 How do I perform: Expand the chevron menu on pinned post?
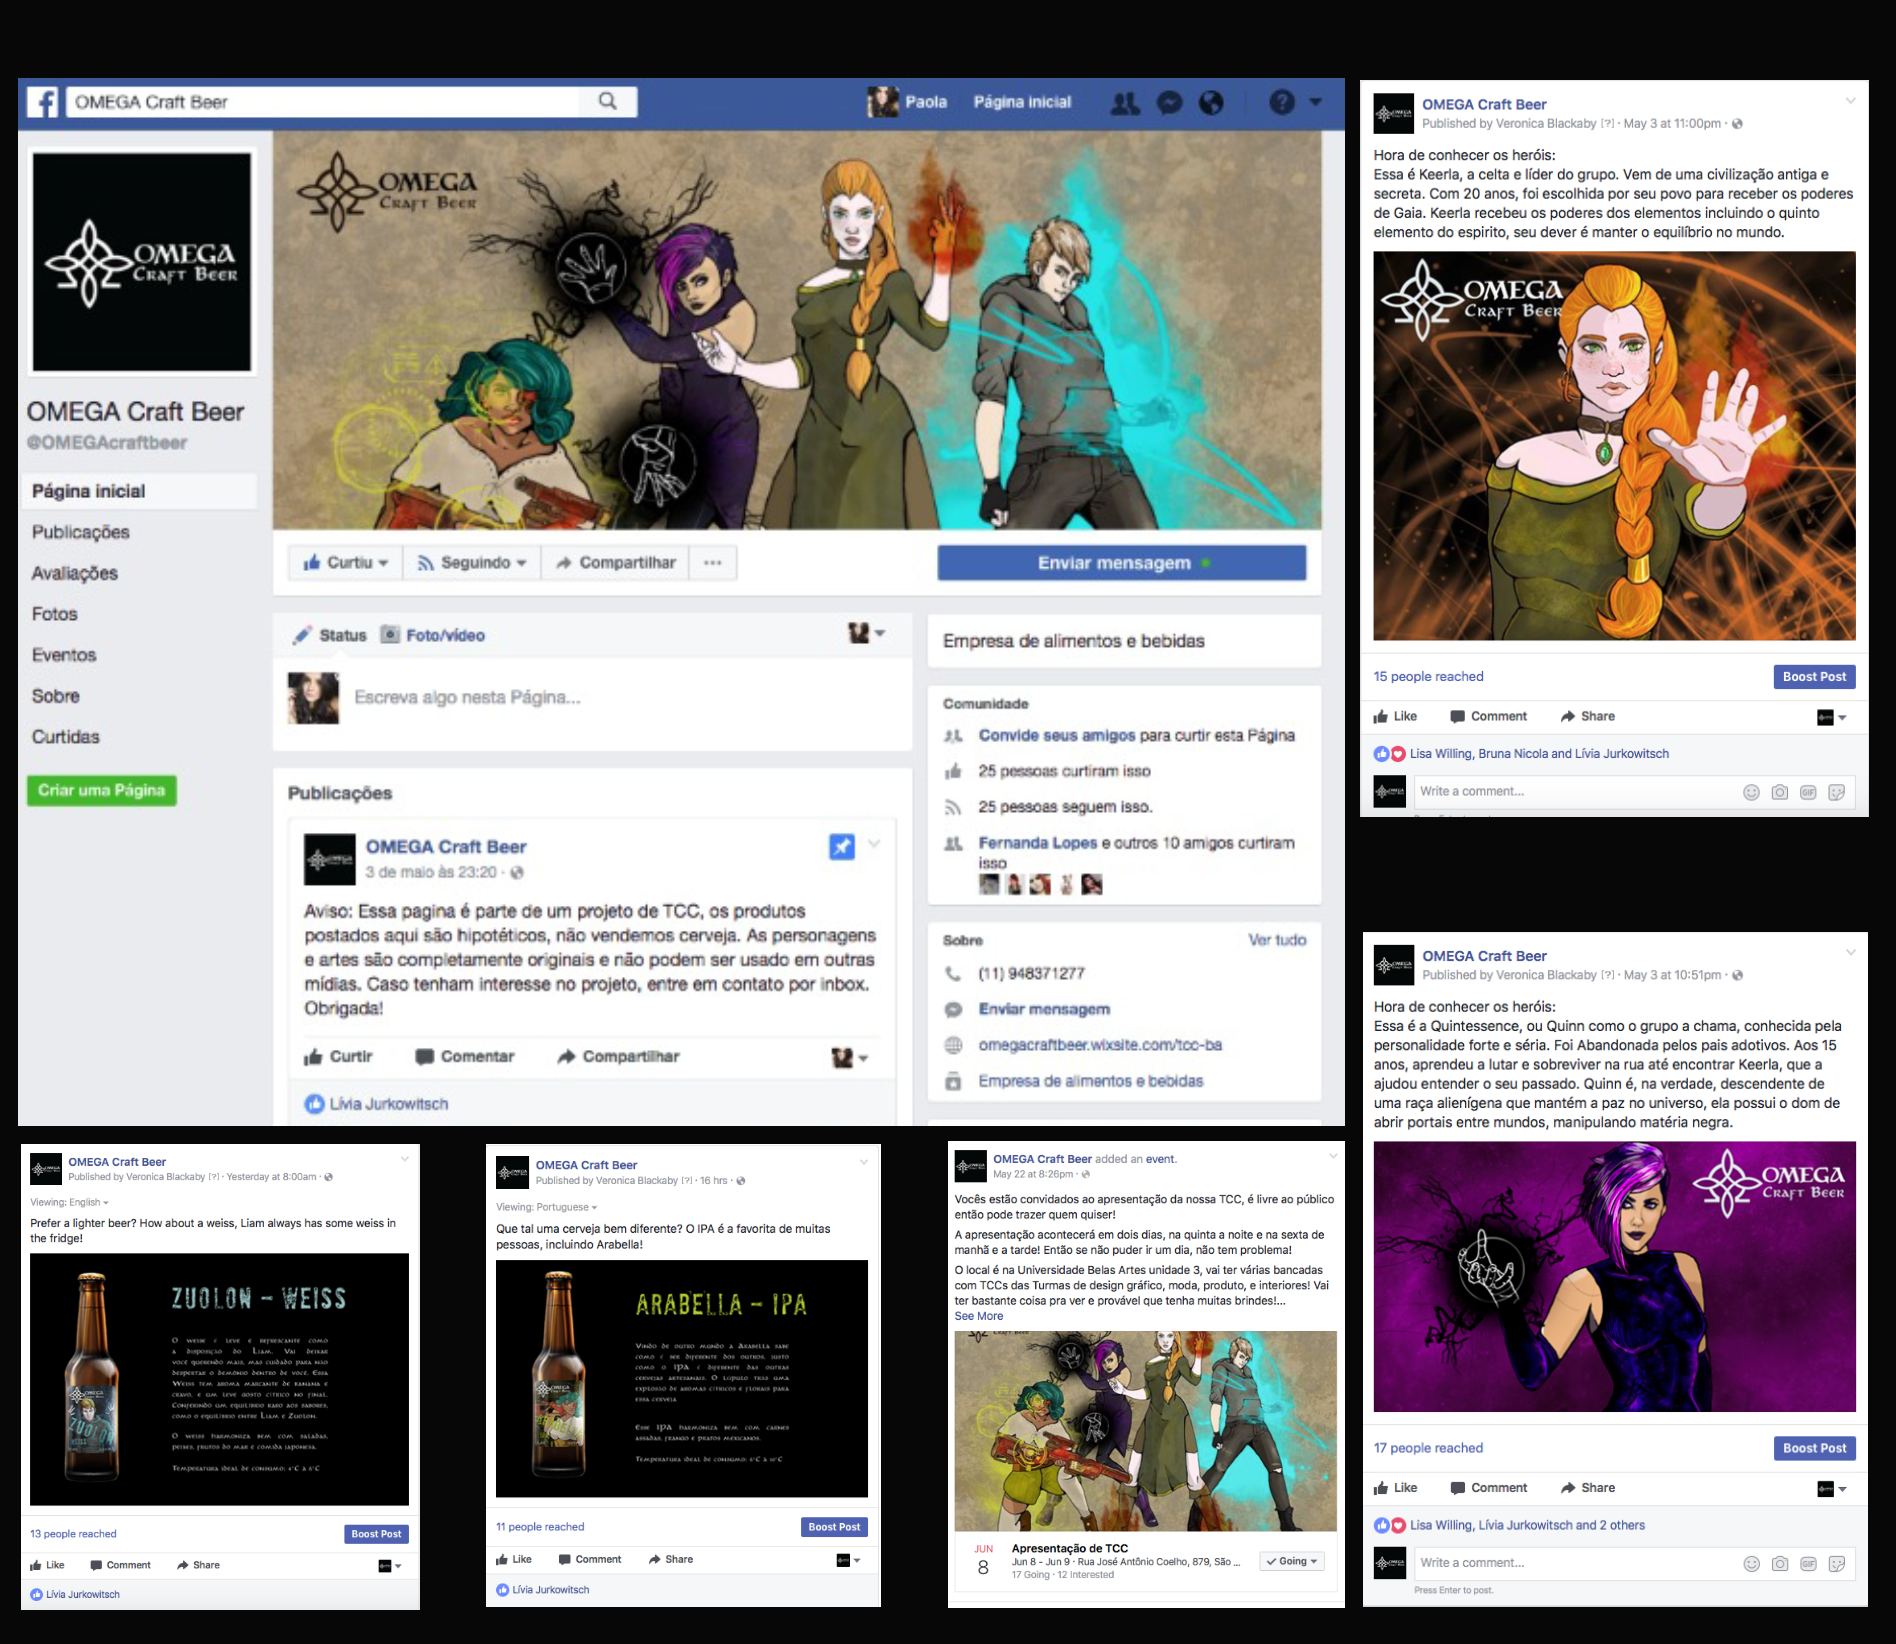[874, 844]
